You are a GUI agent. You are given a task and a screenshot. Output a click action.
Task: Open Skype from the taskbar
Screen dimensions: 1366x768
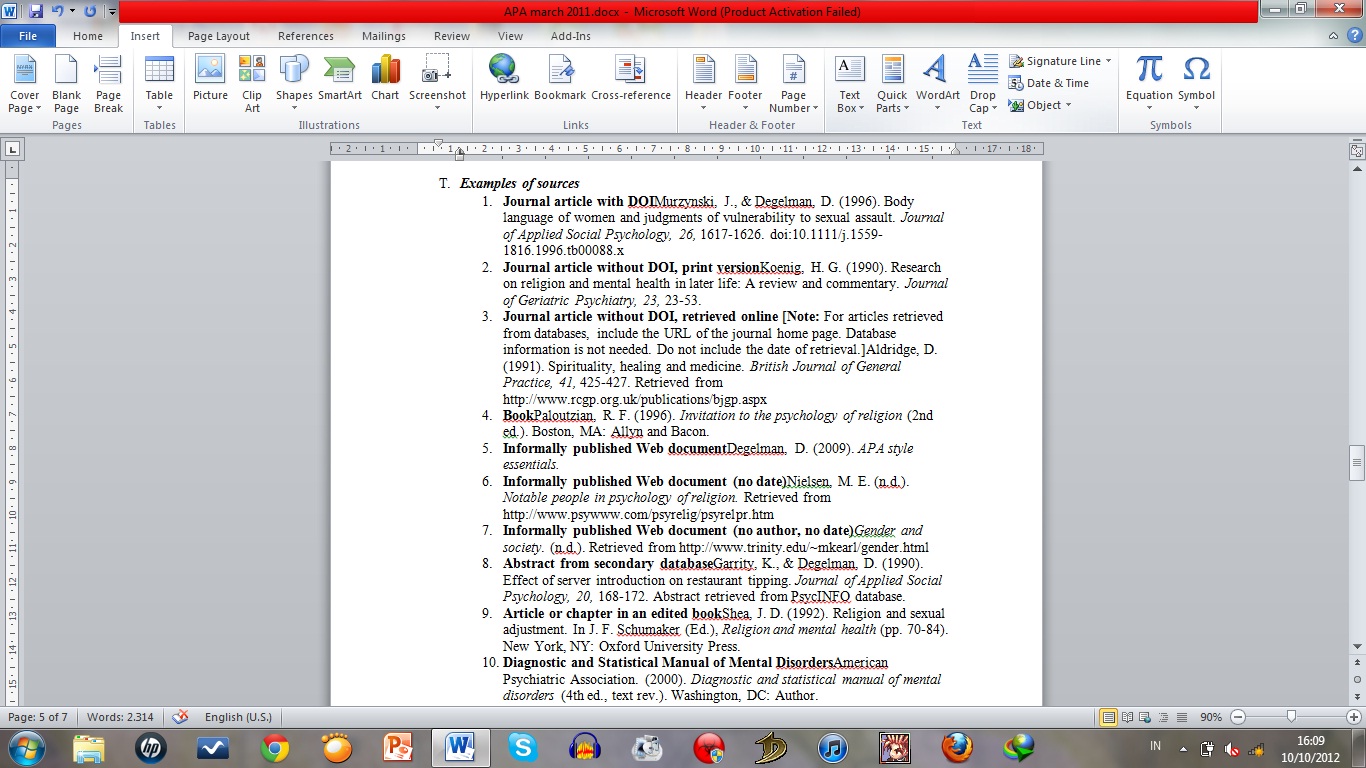click(x=523, y=747)
